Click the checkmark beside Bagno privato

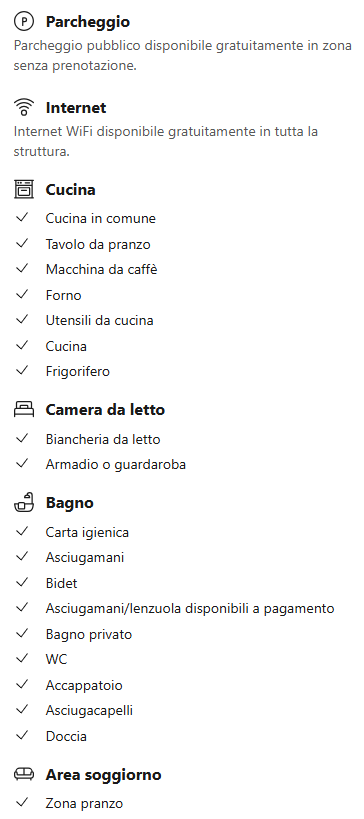(21, 634)
